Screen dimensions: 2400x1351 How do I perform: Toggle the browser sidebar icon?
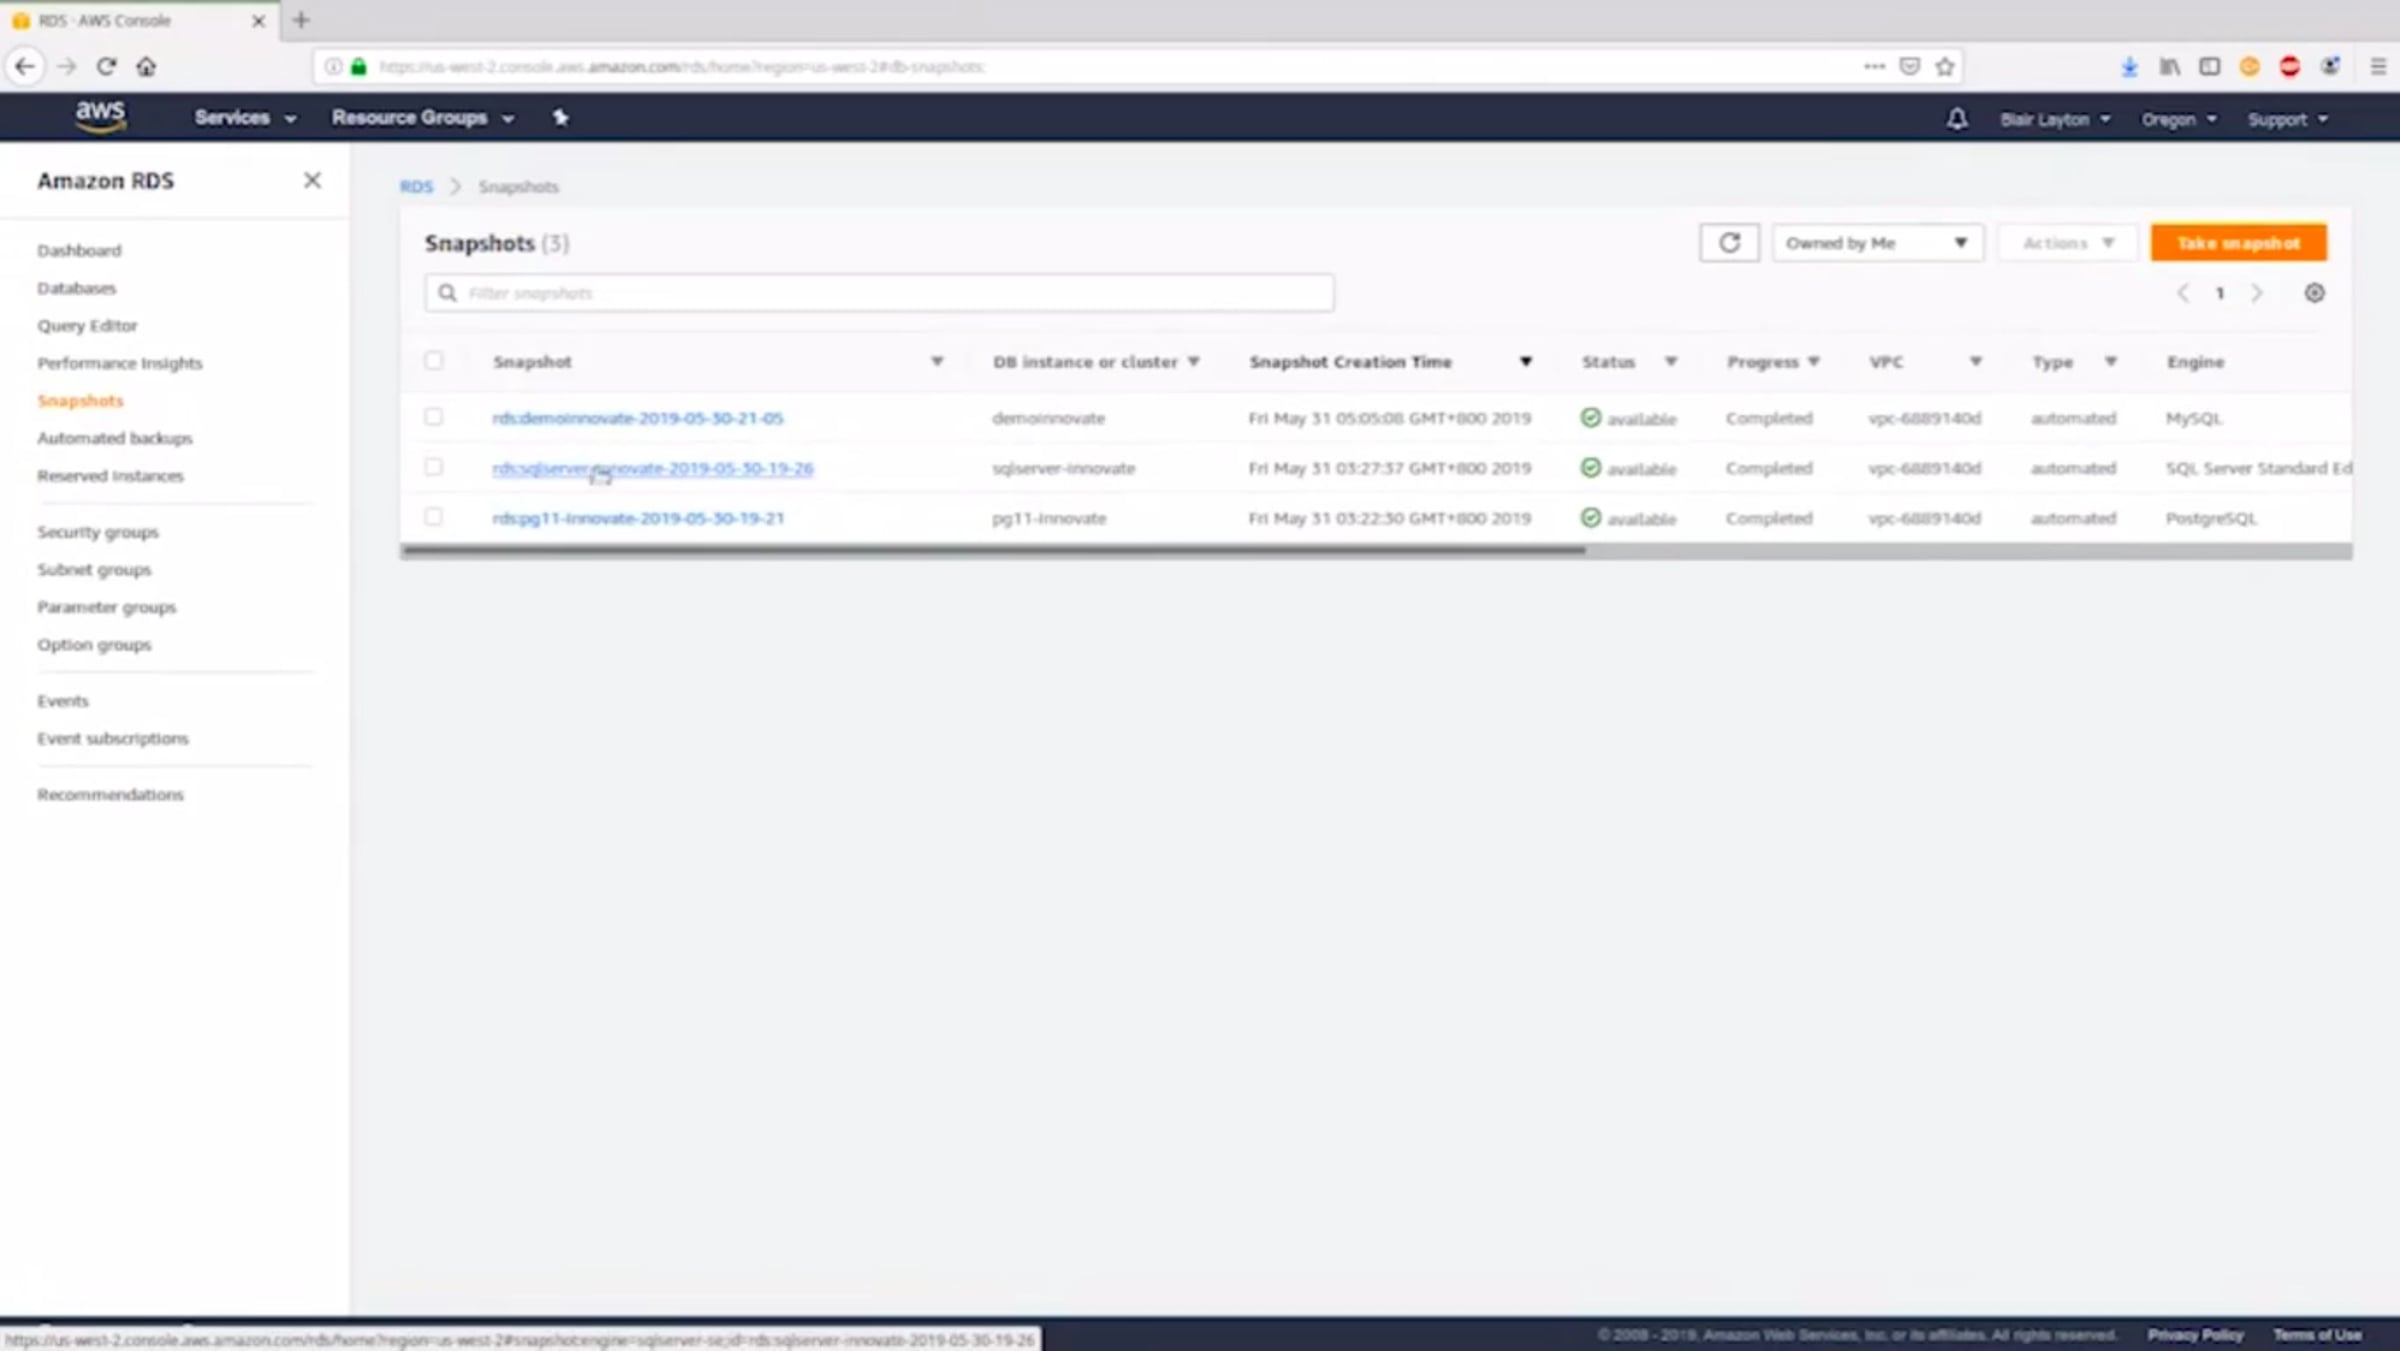(2209, 67)
